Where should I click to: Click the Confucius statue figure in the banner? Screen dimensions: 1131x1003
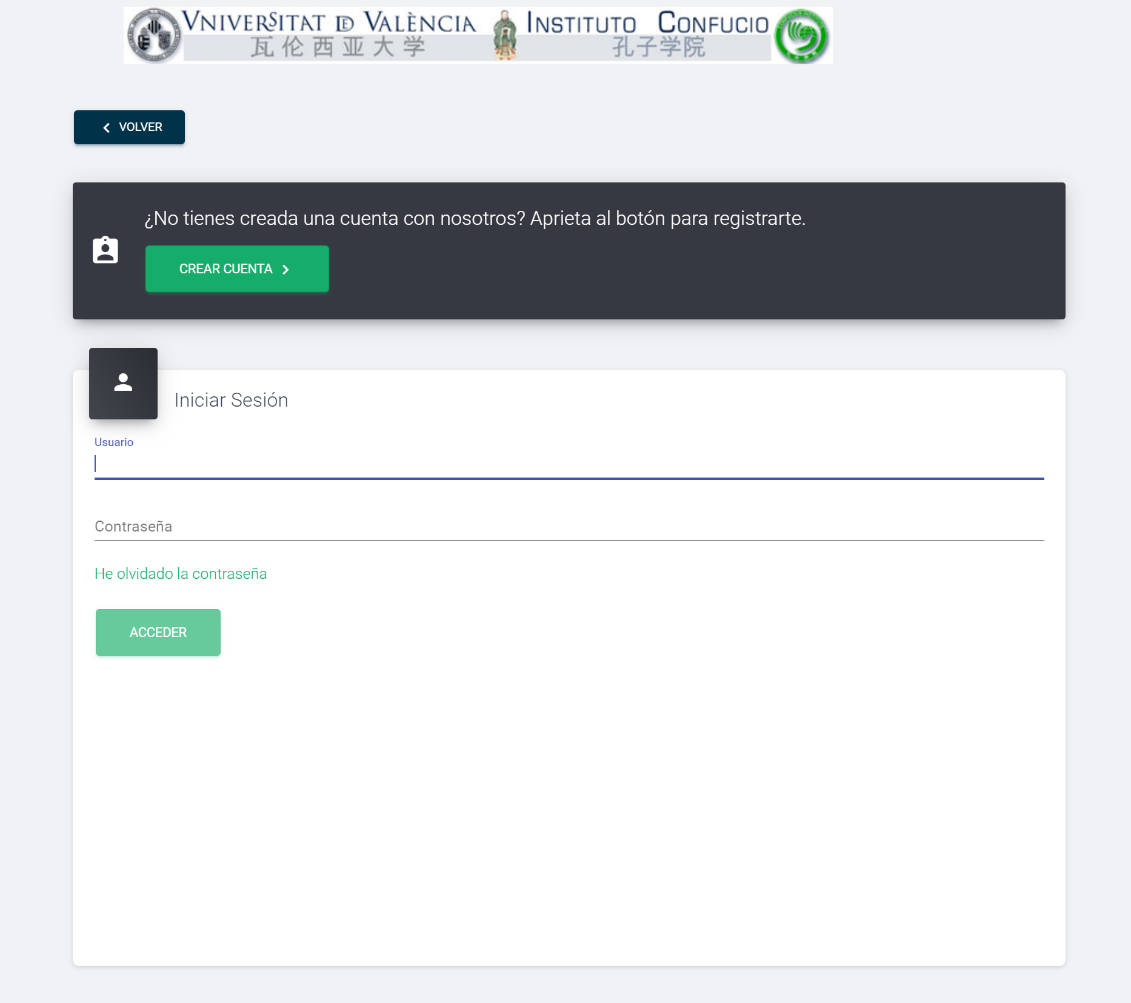point(505,35)
